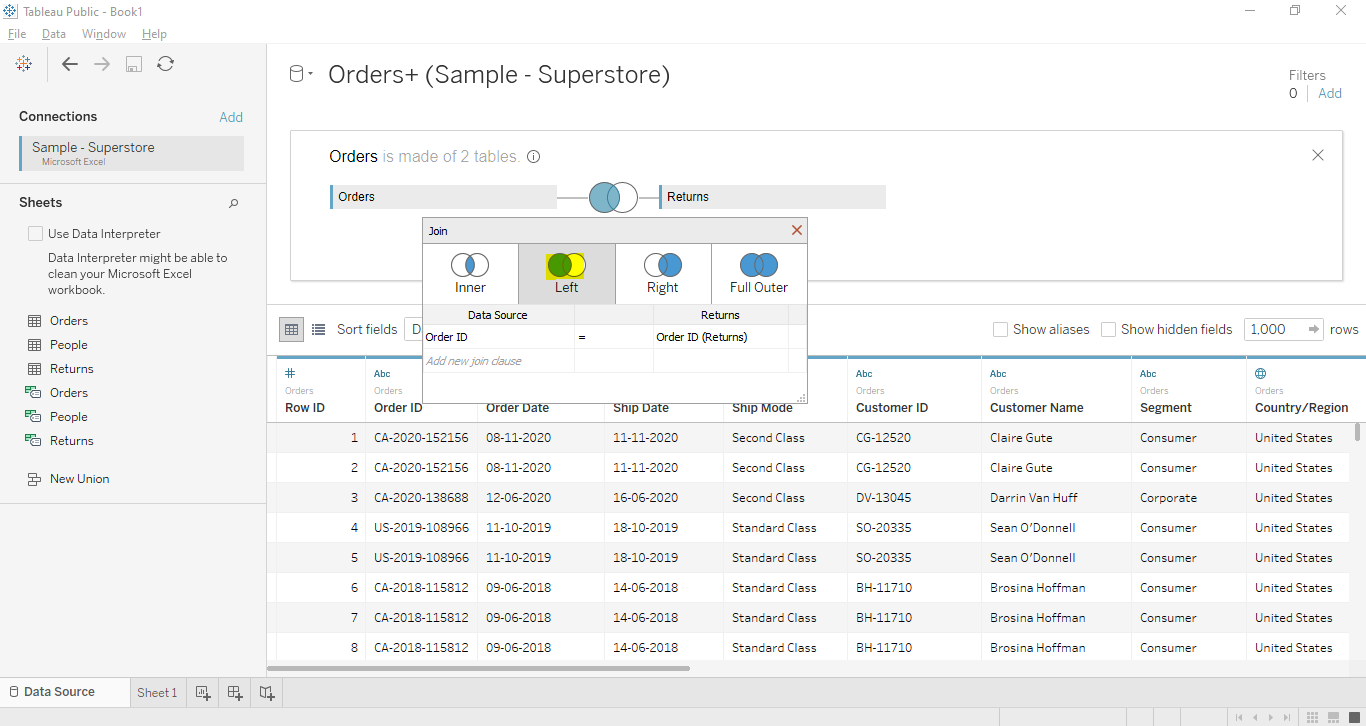Screen dimensions: 1366x726
Task: Open the data source cylinder icon menu
Action: [x=301, y=74]
